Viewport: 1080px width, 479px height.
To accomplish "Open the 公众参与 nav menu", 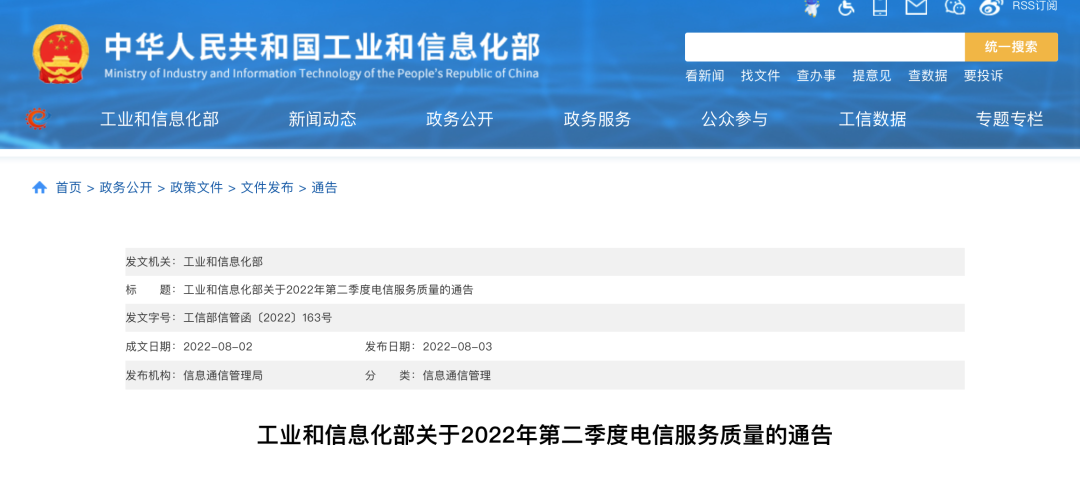I will tap(734, 119).
